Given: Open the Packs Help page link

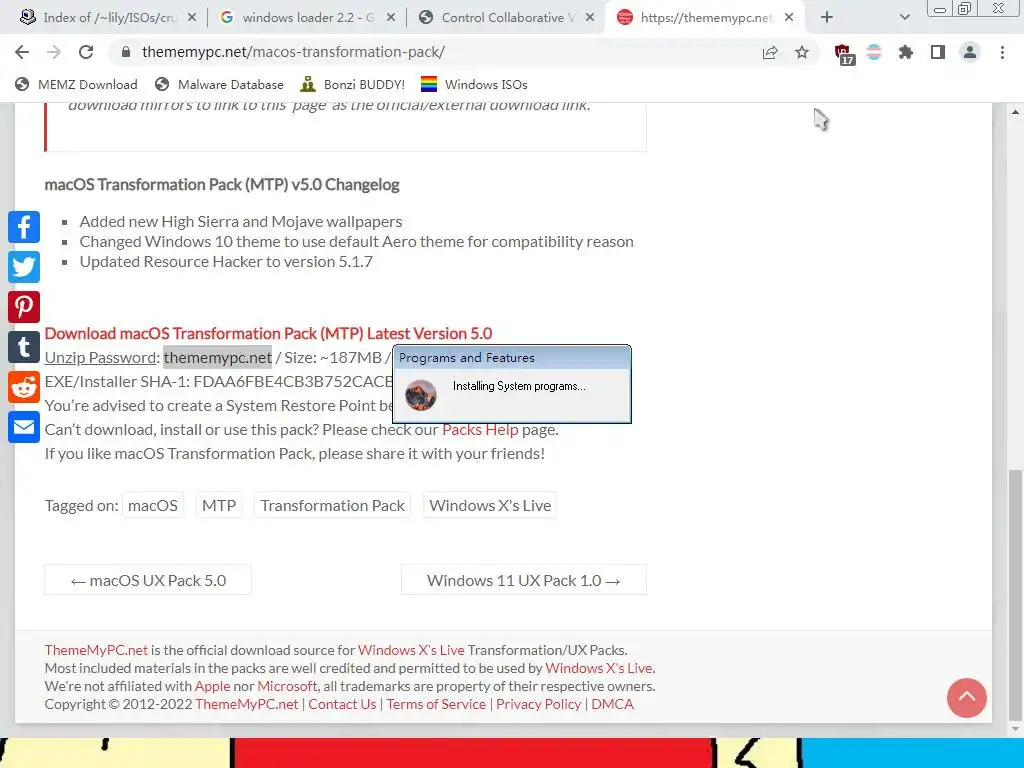Looking at the screenshot, I should click(480, 430).
